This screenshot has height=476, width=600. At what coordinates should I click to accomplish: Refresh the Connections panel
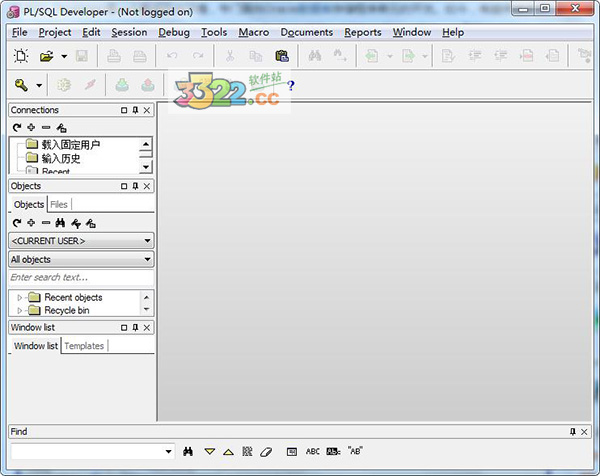[17, 127]
